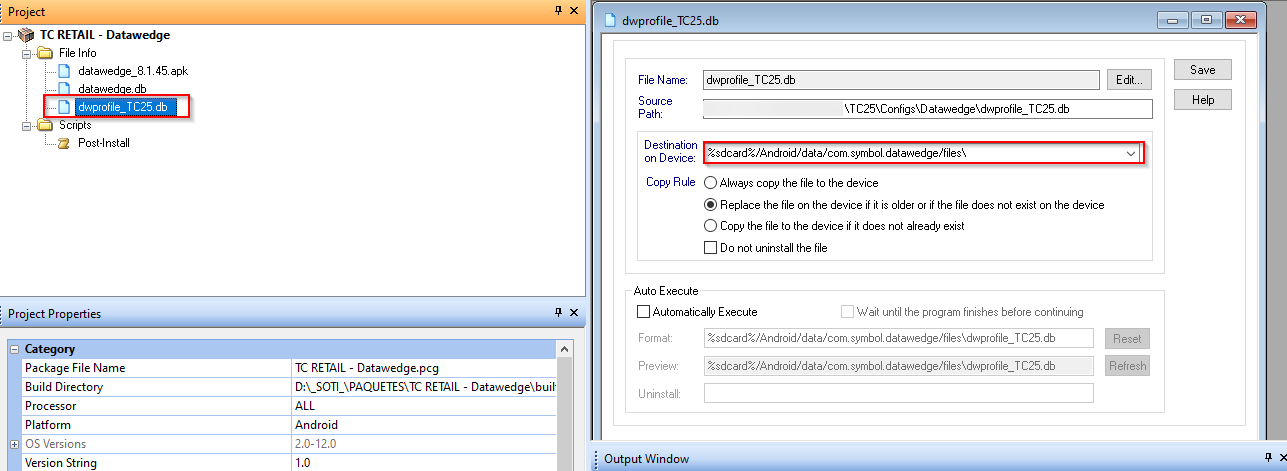The width and height of the screenshot is (1287, 471).
Task: Toggle Wait until the program finishes checkbox
Action: (x=848, y=312)
